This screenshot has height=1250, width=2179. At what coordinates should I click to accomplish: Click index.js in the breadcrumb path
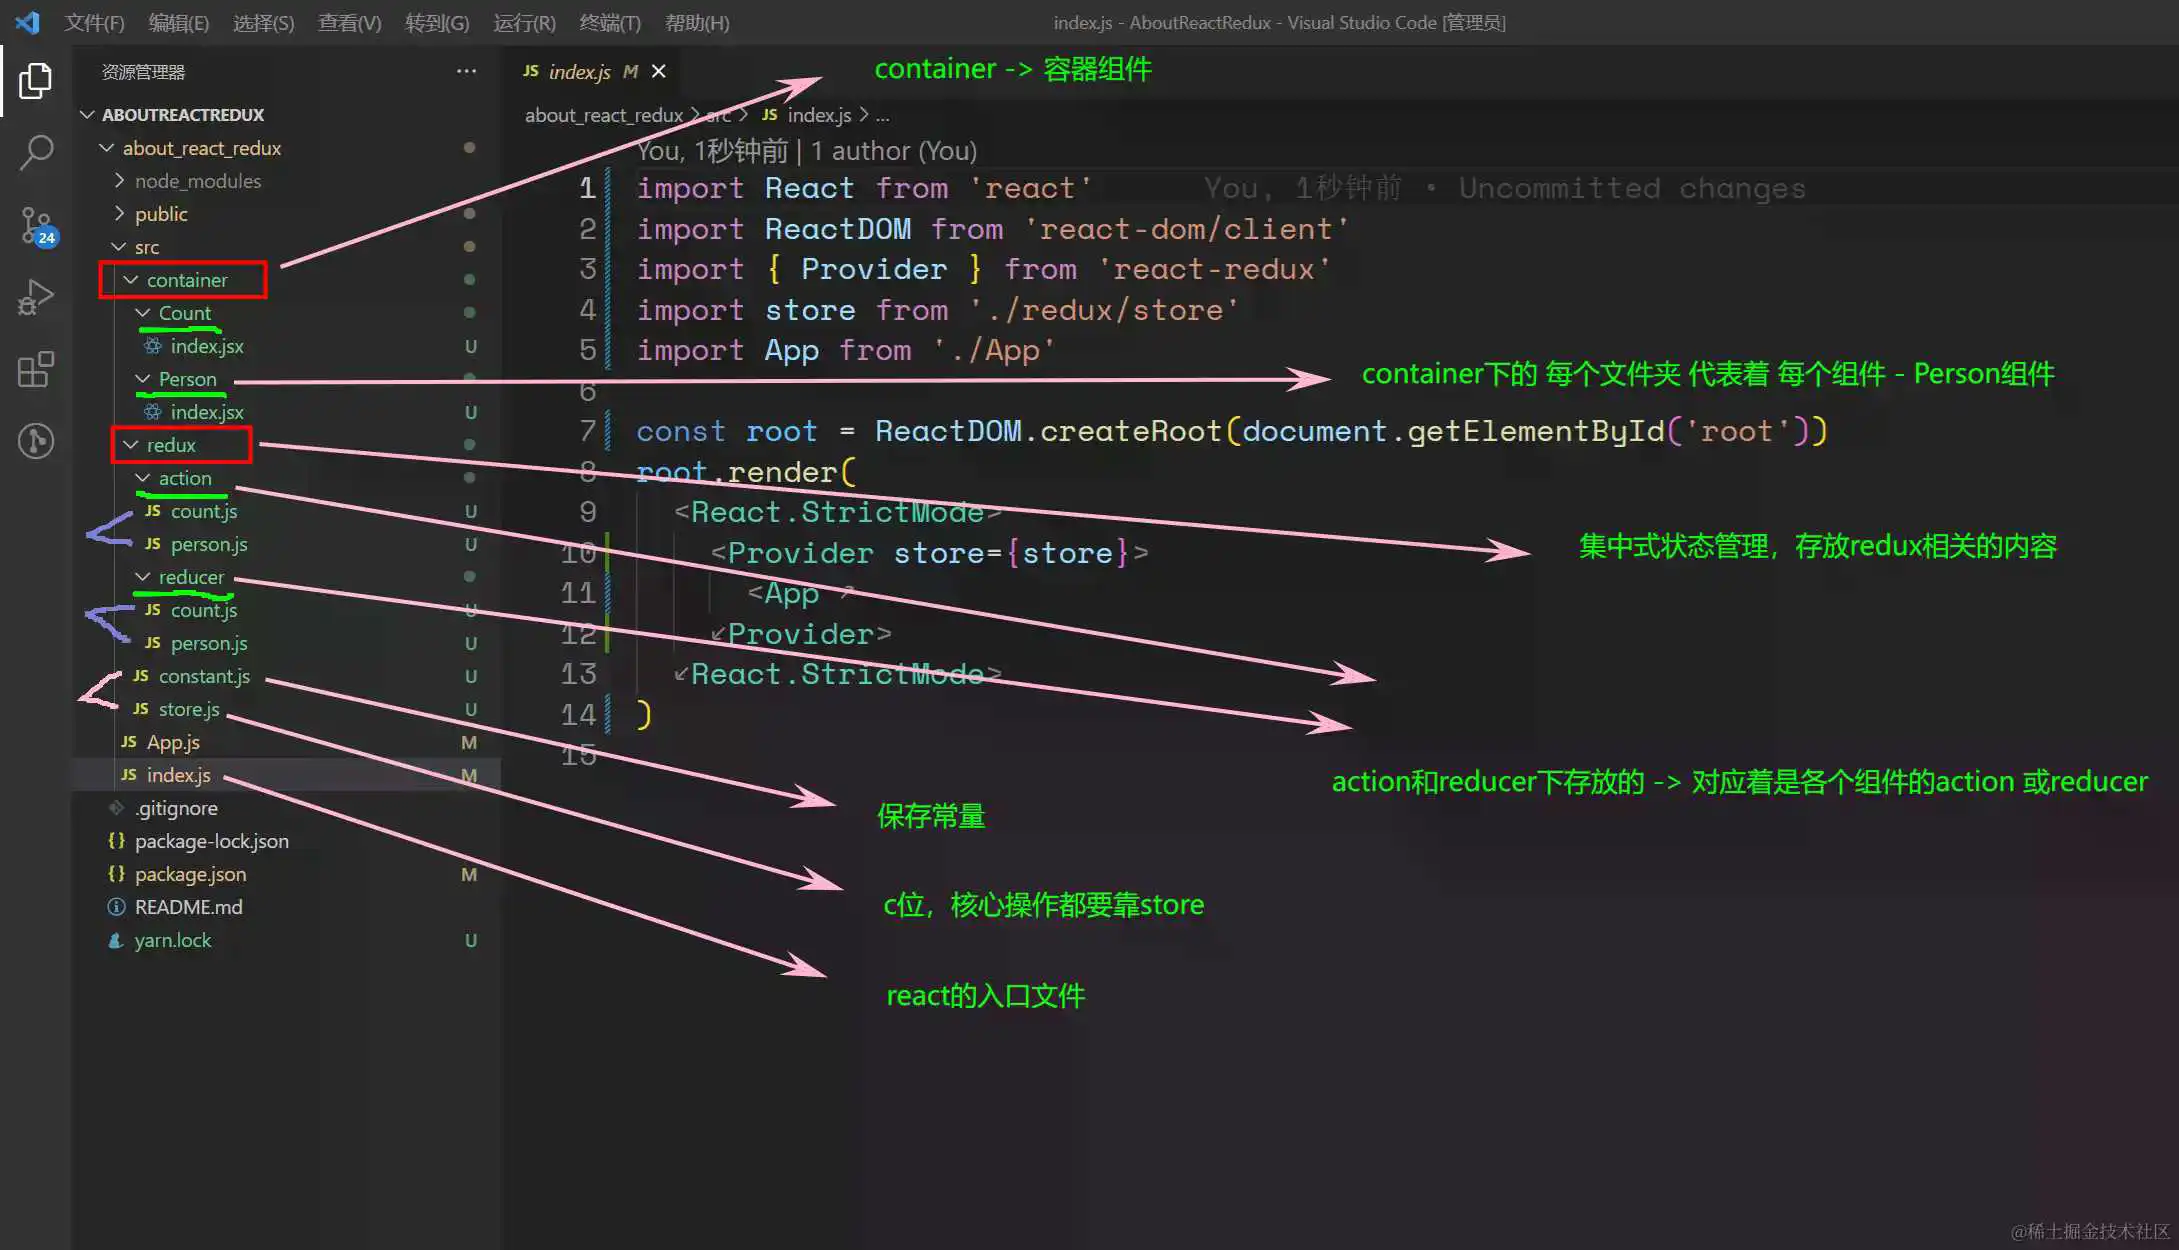point(818,115)
